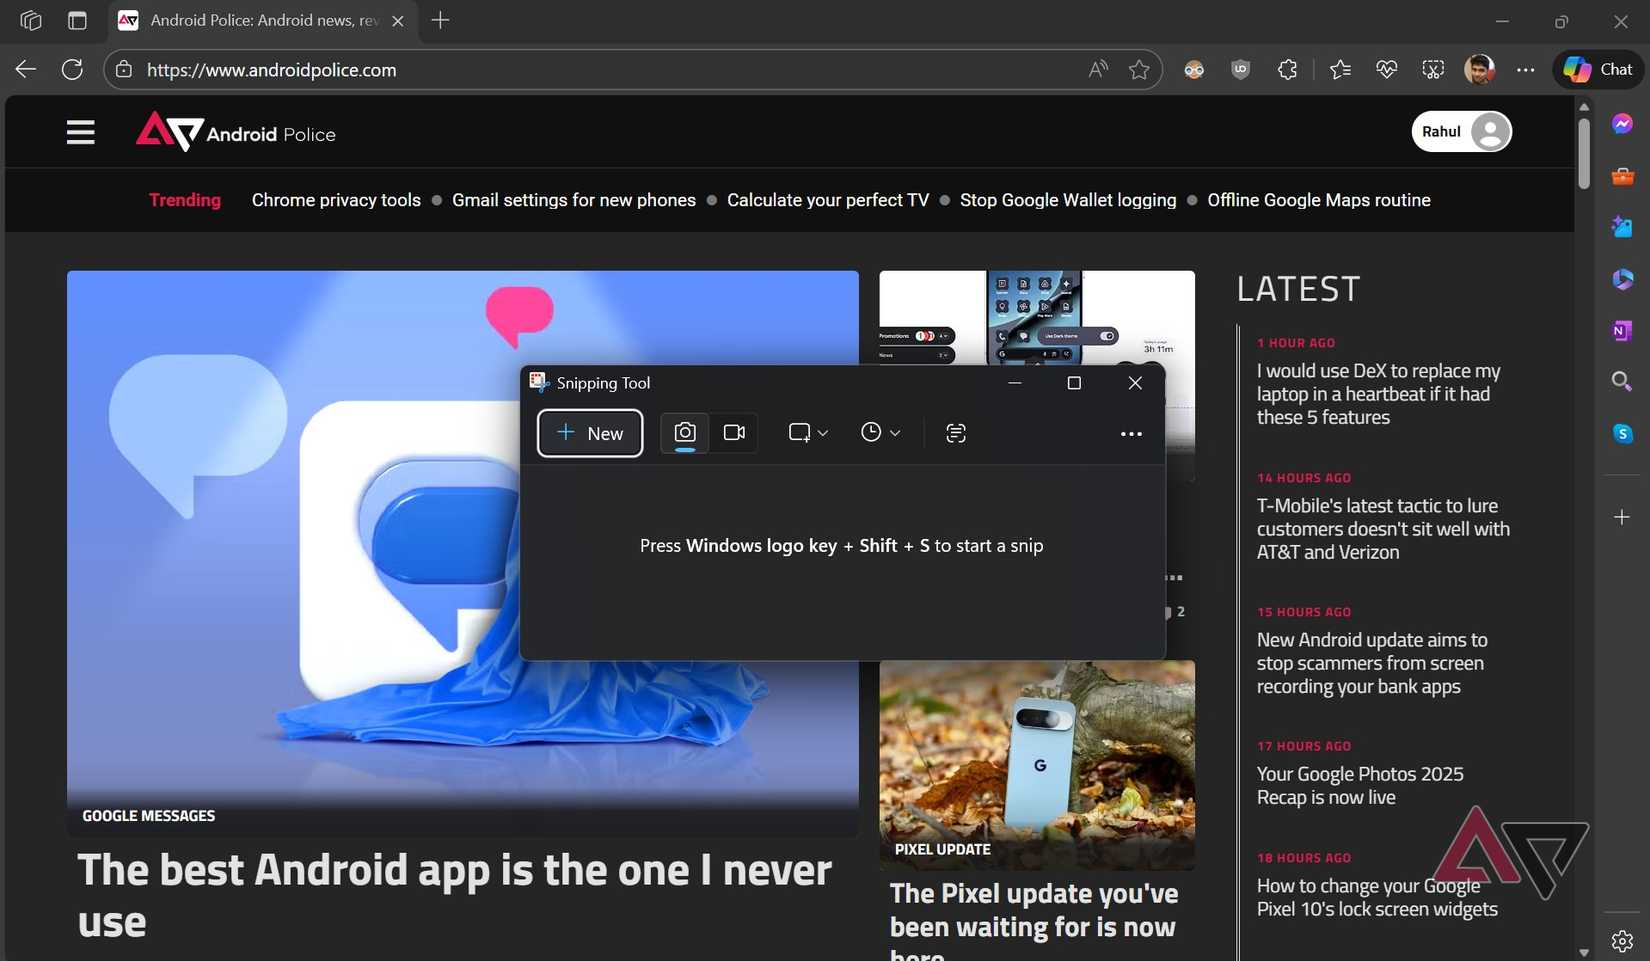Add the page to favorites
Screen dimensions: 1650x961
coord(1139,69)
